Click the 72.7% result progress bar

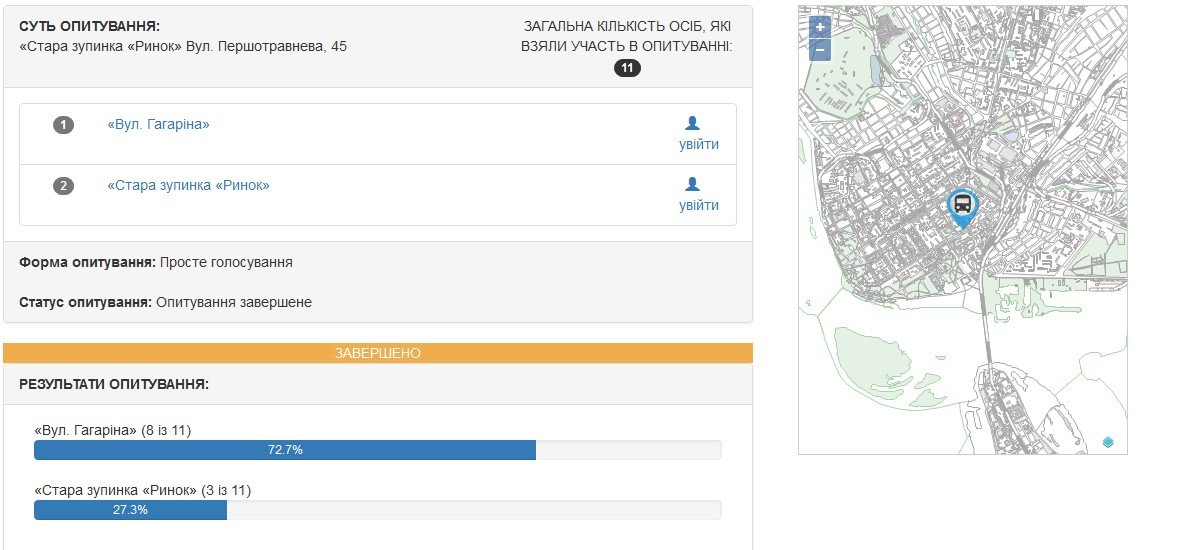(x=285, y=450)
